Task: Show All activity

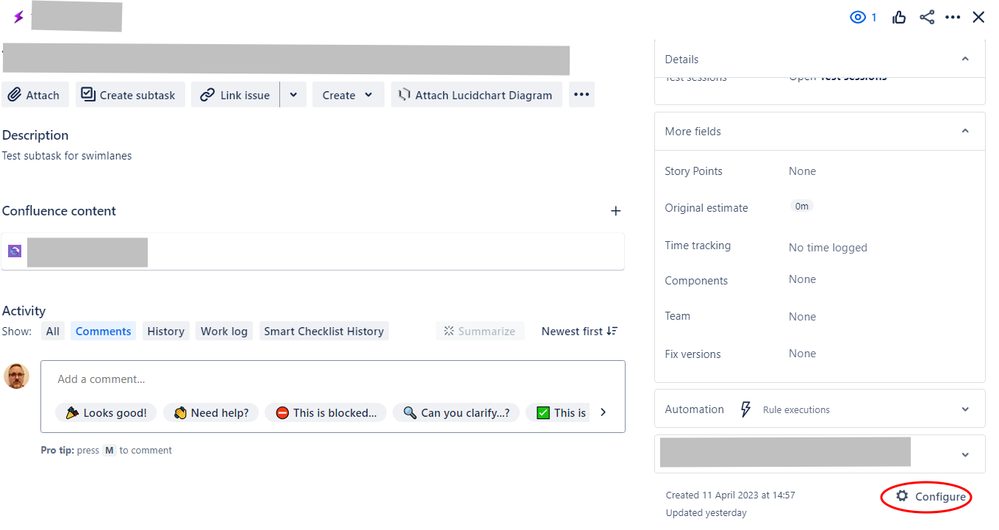Action: (x=53, y=331)
